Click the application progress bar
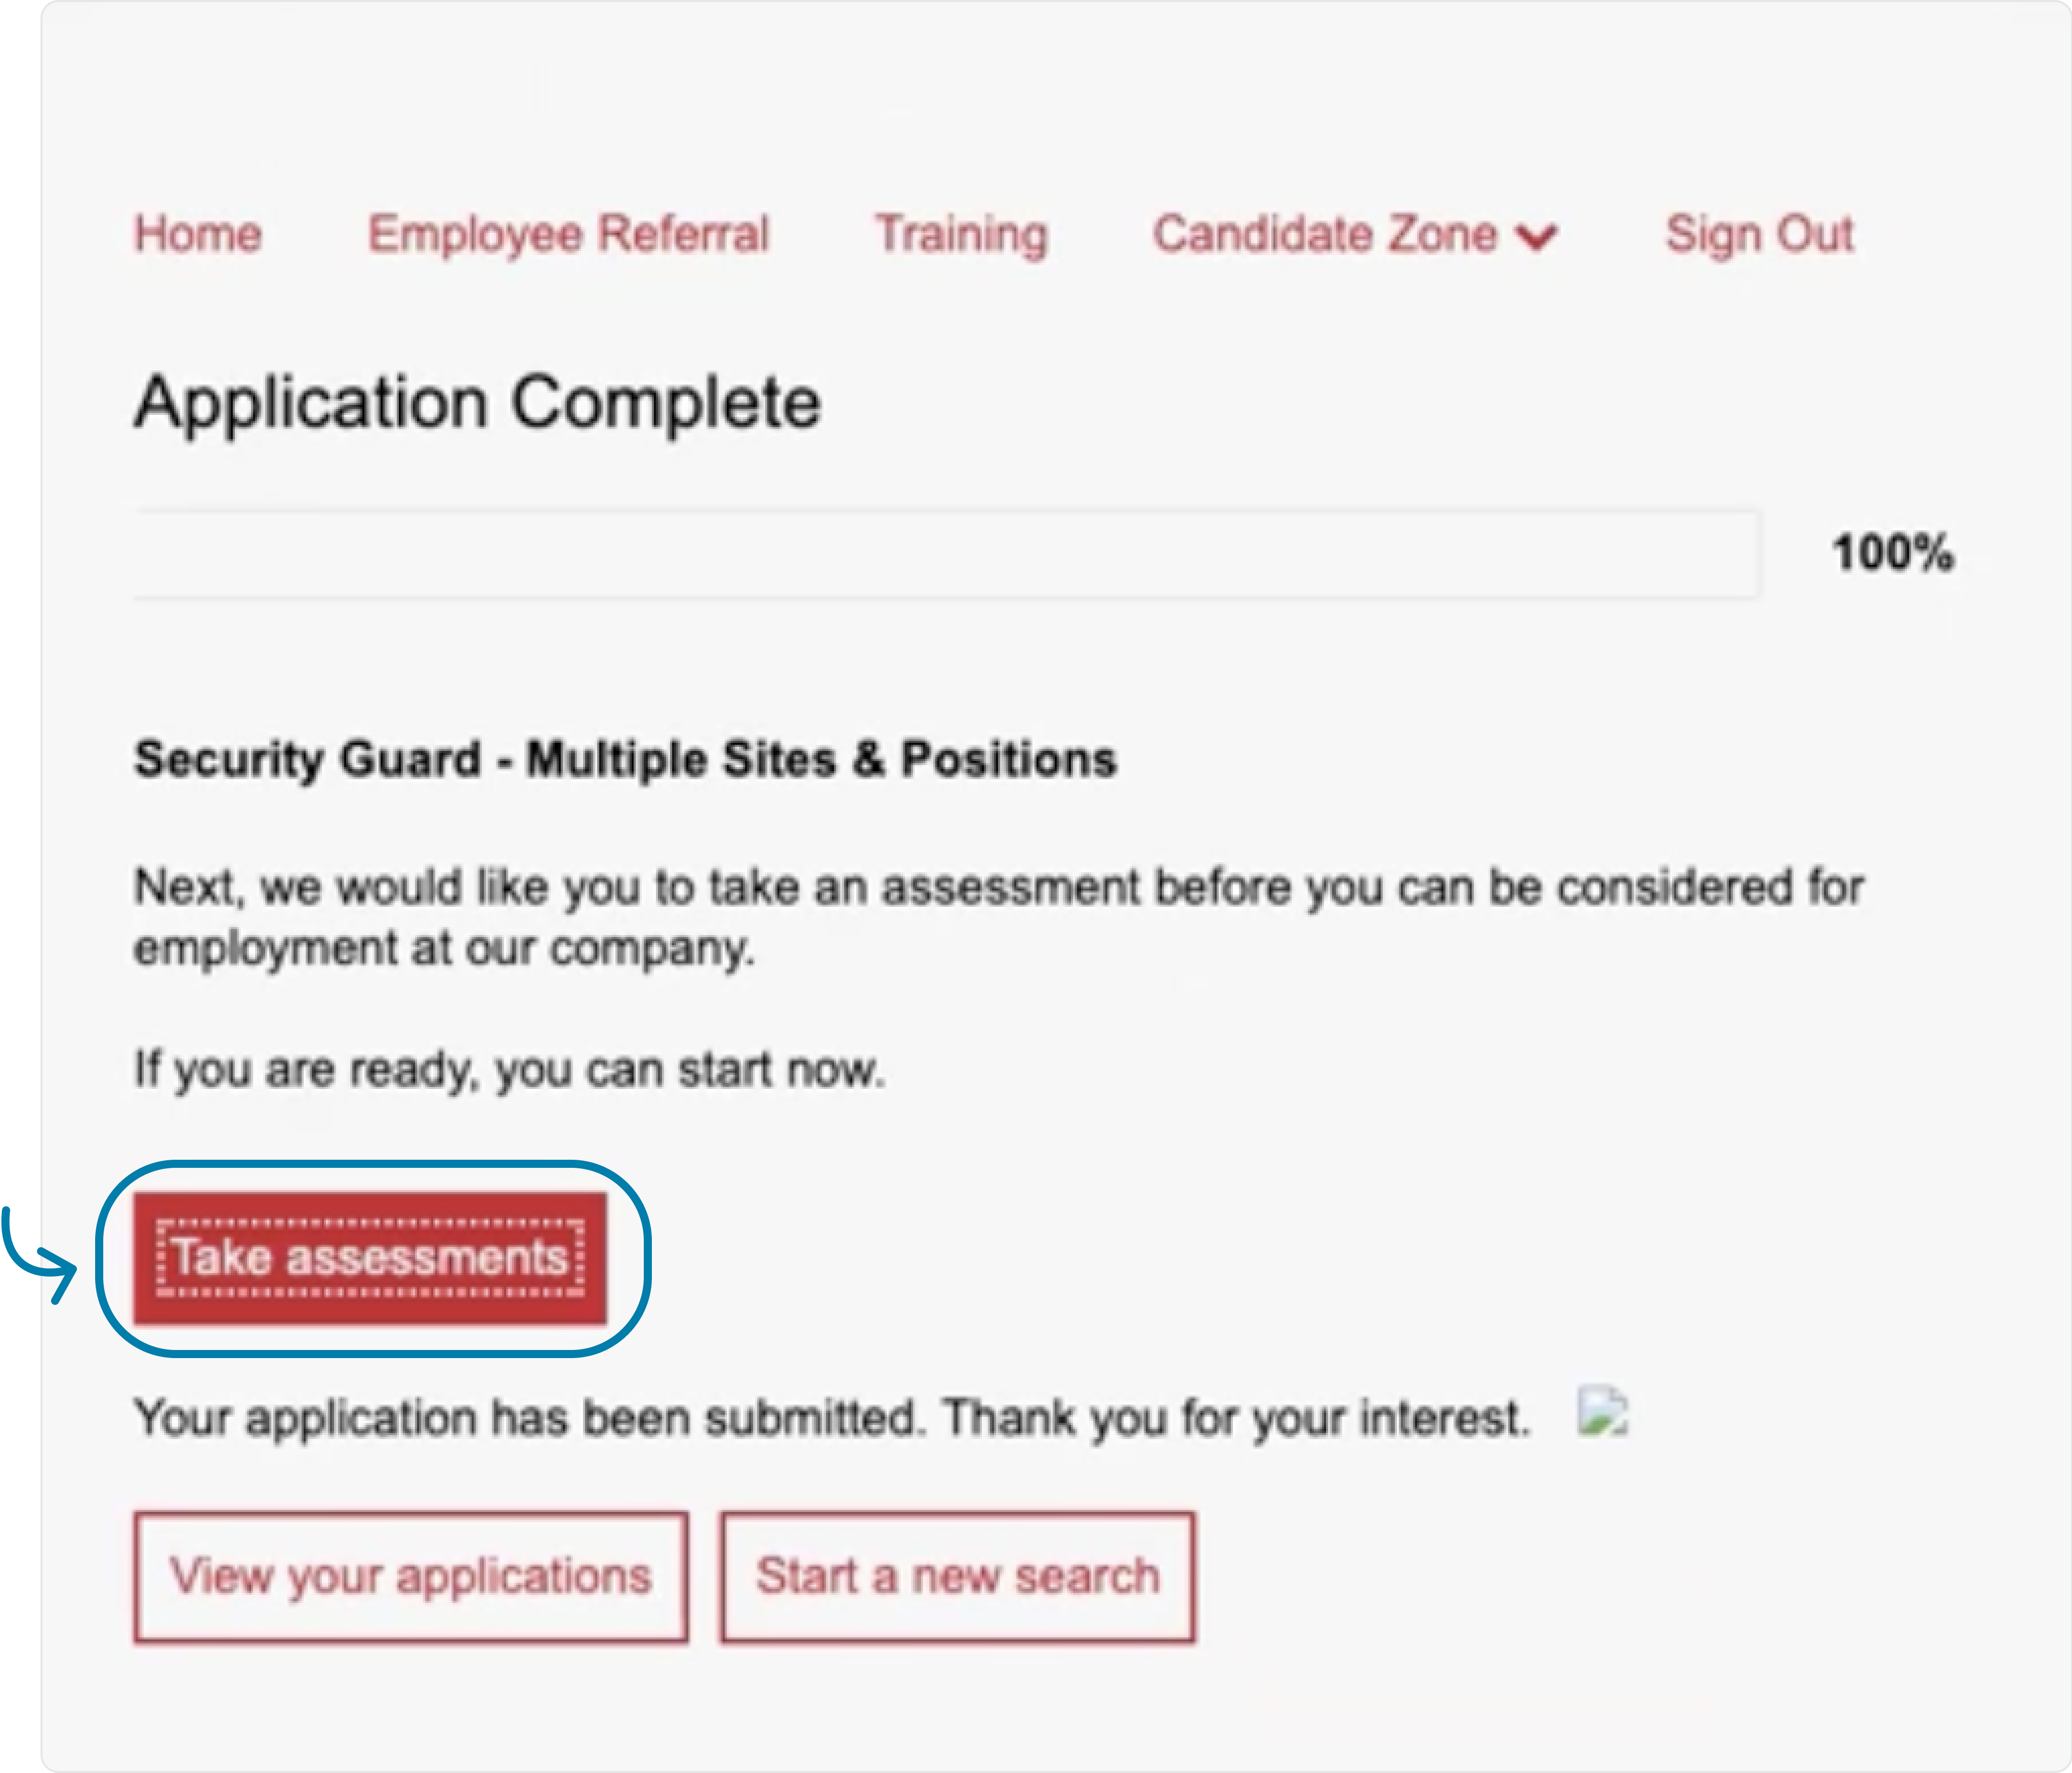The image size is (2072, 1773). tap(946, 554)
